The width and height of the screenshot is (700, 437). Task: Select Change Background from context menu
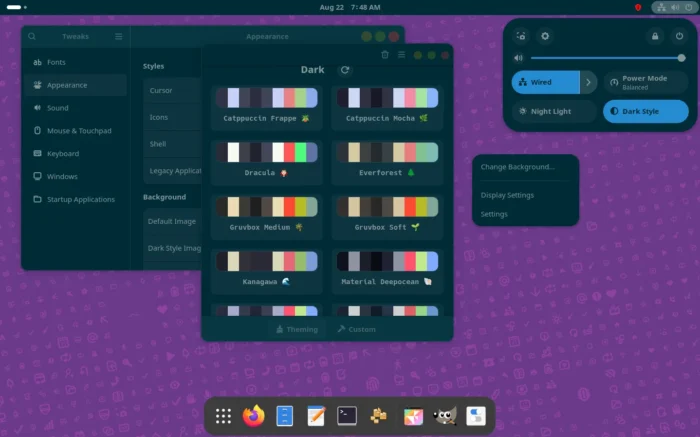pyautogui.click(x=517, y=167)
